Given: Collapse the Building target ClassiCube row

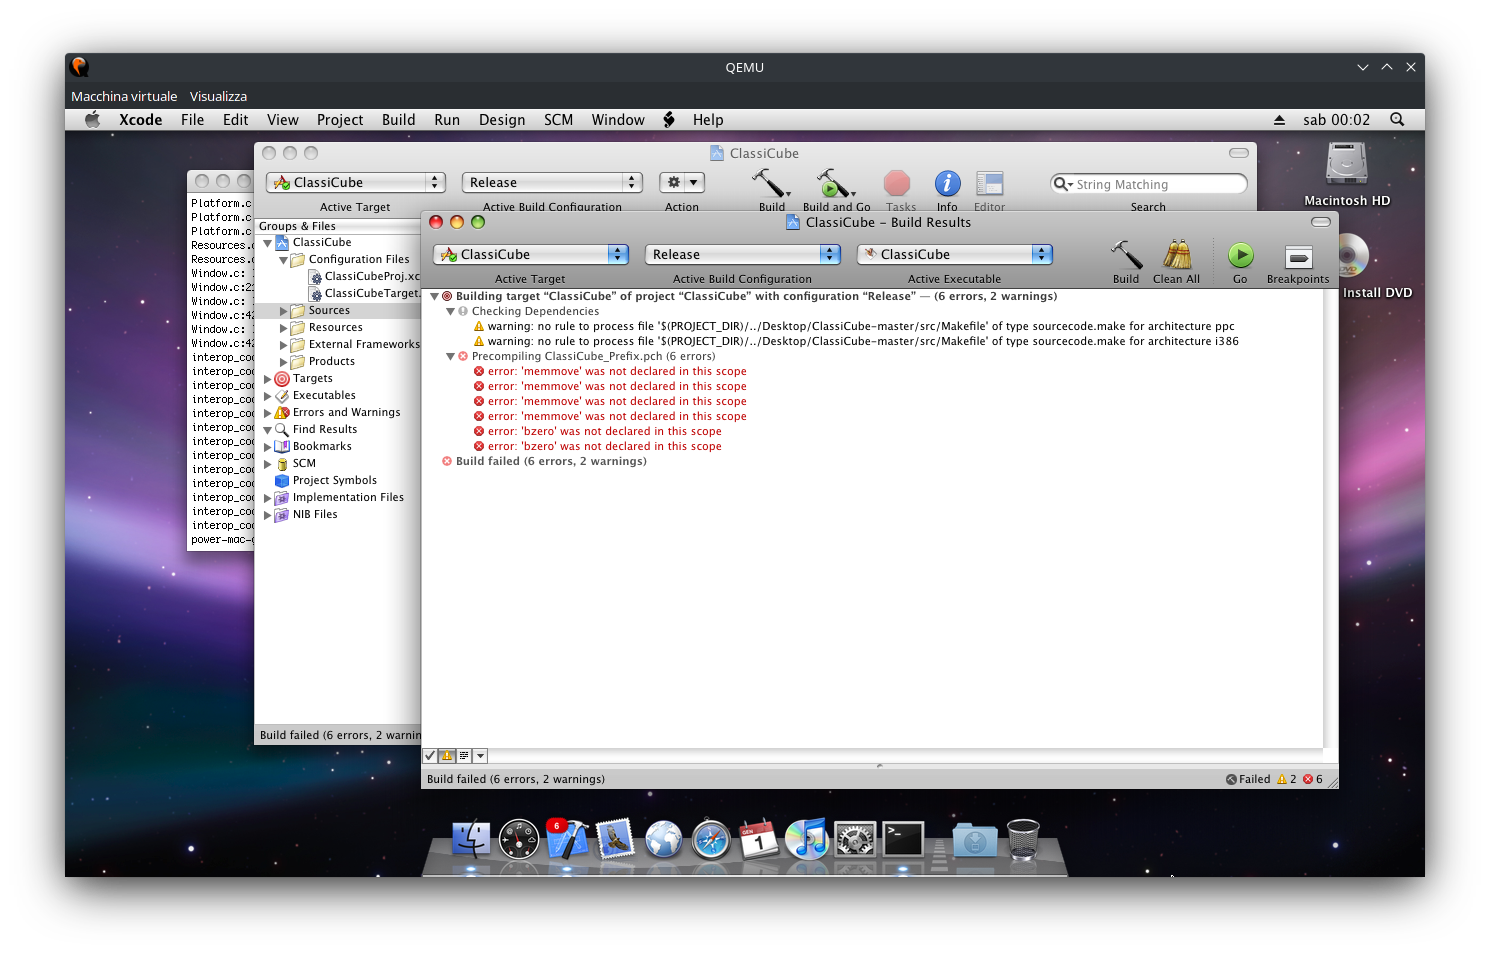Looking at the screenshot, I should (435, 297).
